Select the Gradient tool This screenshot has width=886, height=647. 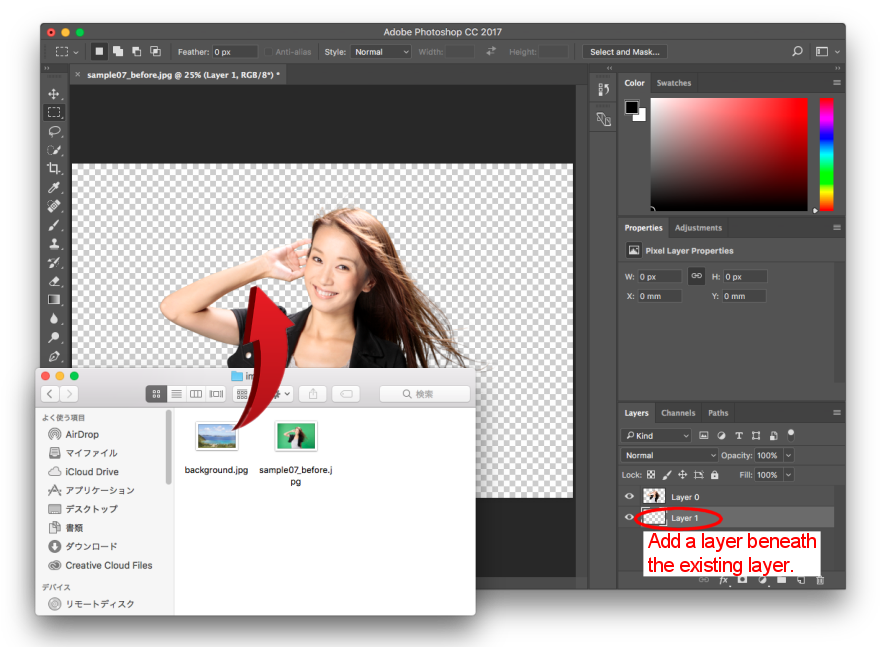tap(54, 299)
